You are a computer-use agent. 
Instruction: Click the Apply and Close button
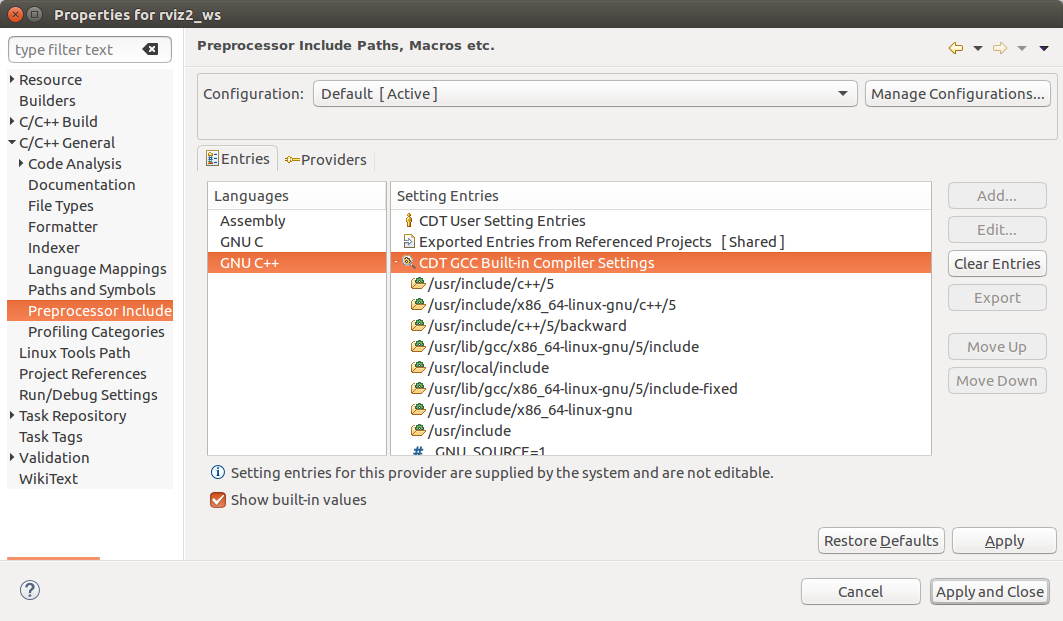tap(989, 592)
